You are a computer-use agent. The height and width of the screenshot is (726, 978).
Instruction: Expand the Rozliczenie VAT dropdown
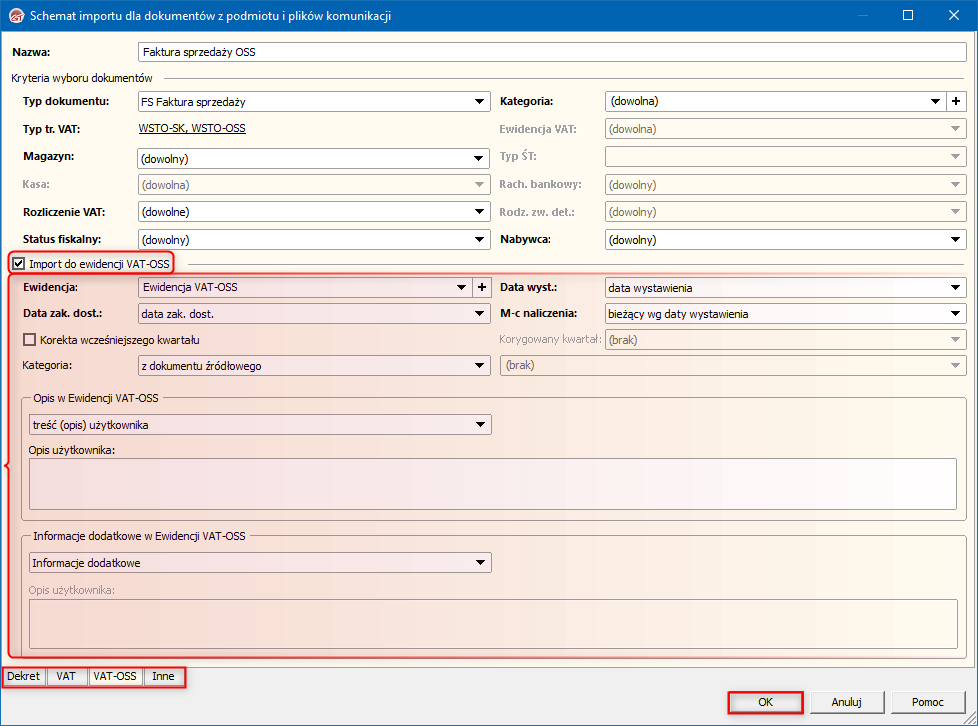479,212
